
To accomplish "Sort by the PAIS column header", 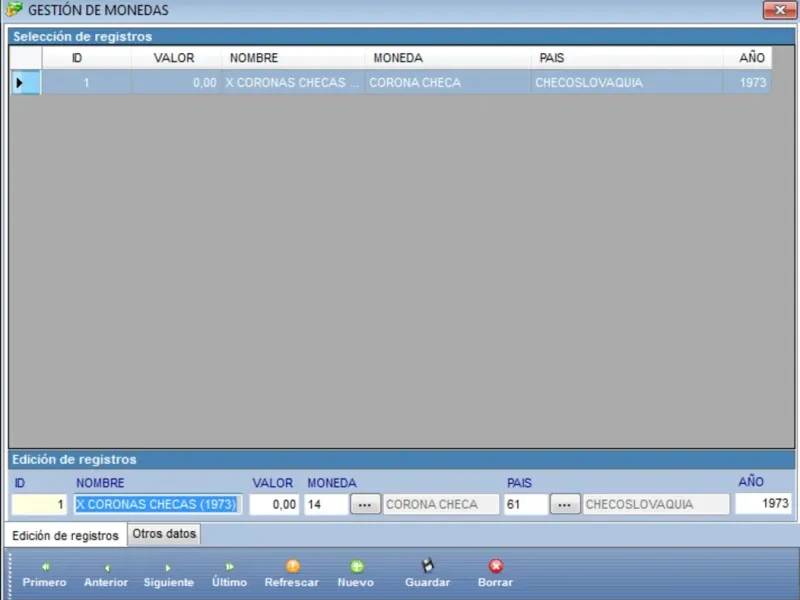I will (x=627, y=58).
